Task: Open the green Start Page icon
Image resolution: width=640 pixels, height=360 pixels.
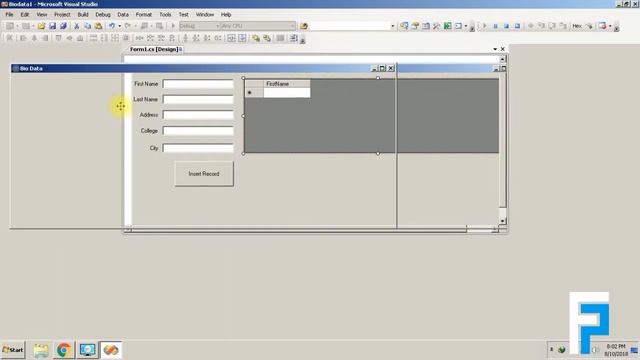Action: coord(447,26)
